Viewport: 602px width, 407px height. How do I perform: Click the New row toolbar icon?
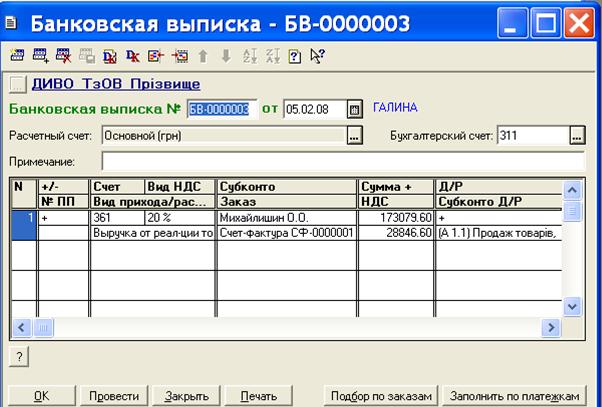click(17, 55)
